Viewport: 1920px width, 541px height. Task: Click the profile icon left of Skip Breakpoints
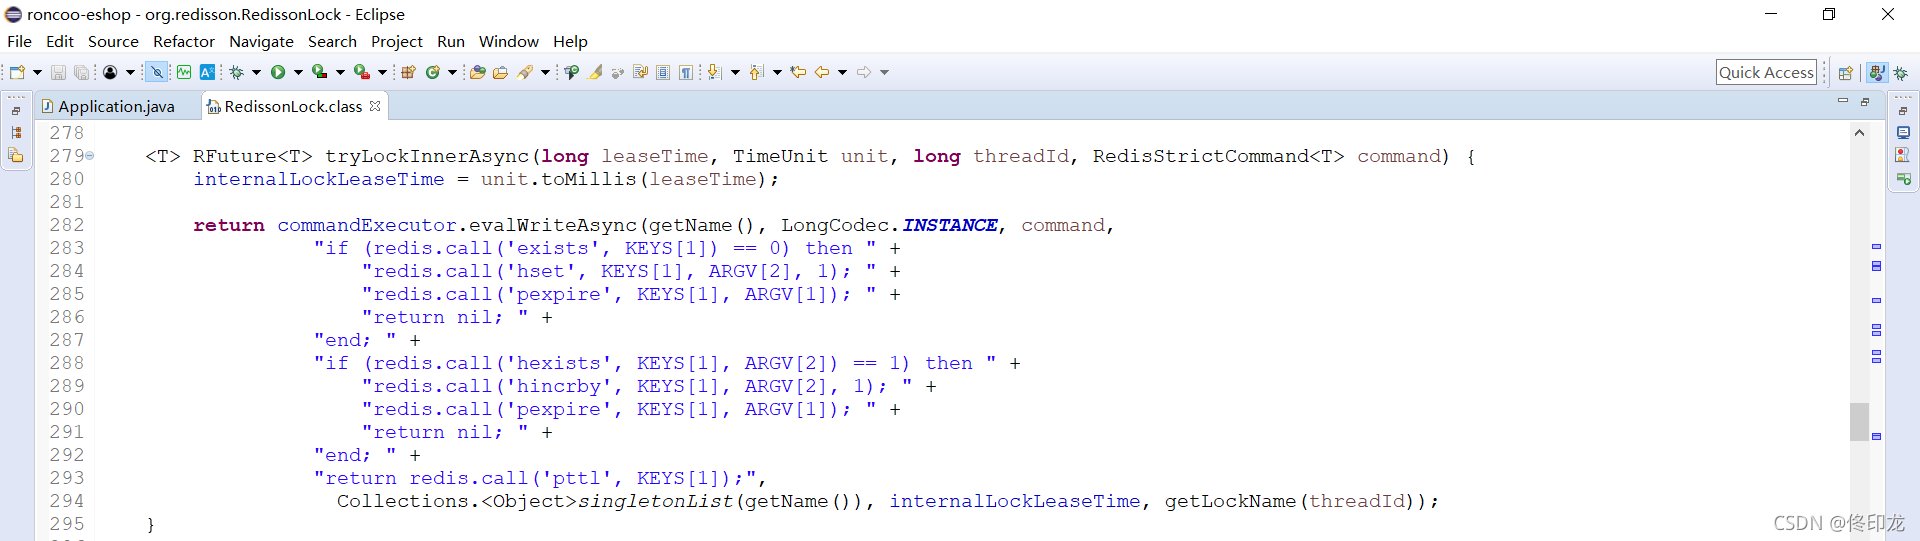point(110,72)
